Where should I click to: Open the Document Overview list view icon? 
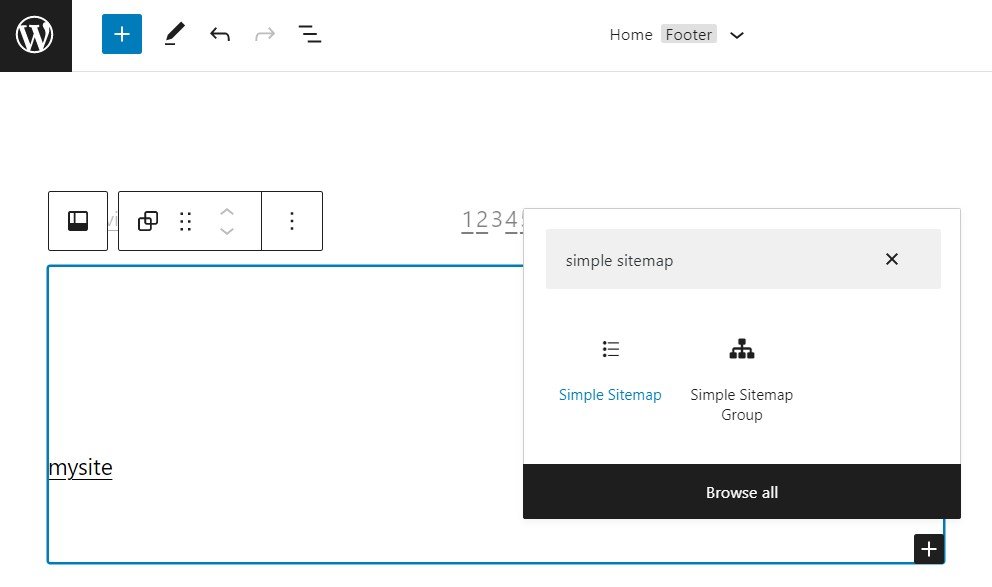point(310,34)
